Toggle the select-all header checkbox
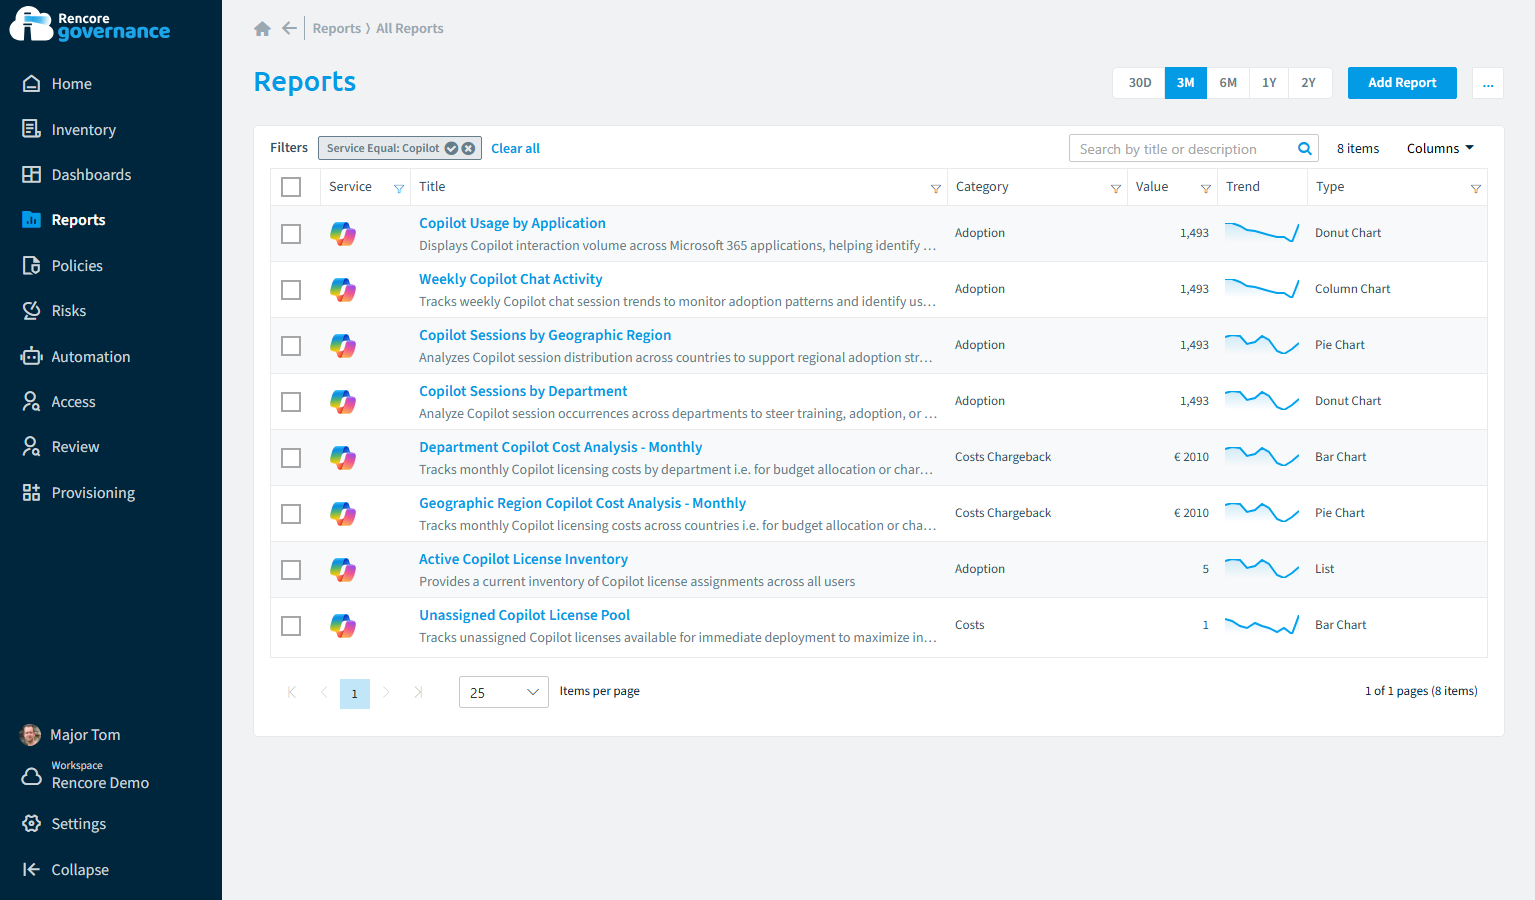The width and height of the screenshot is (1536, 900). 291,187
